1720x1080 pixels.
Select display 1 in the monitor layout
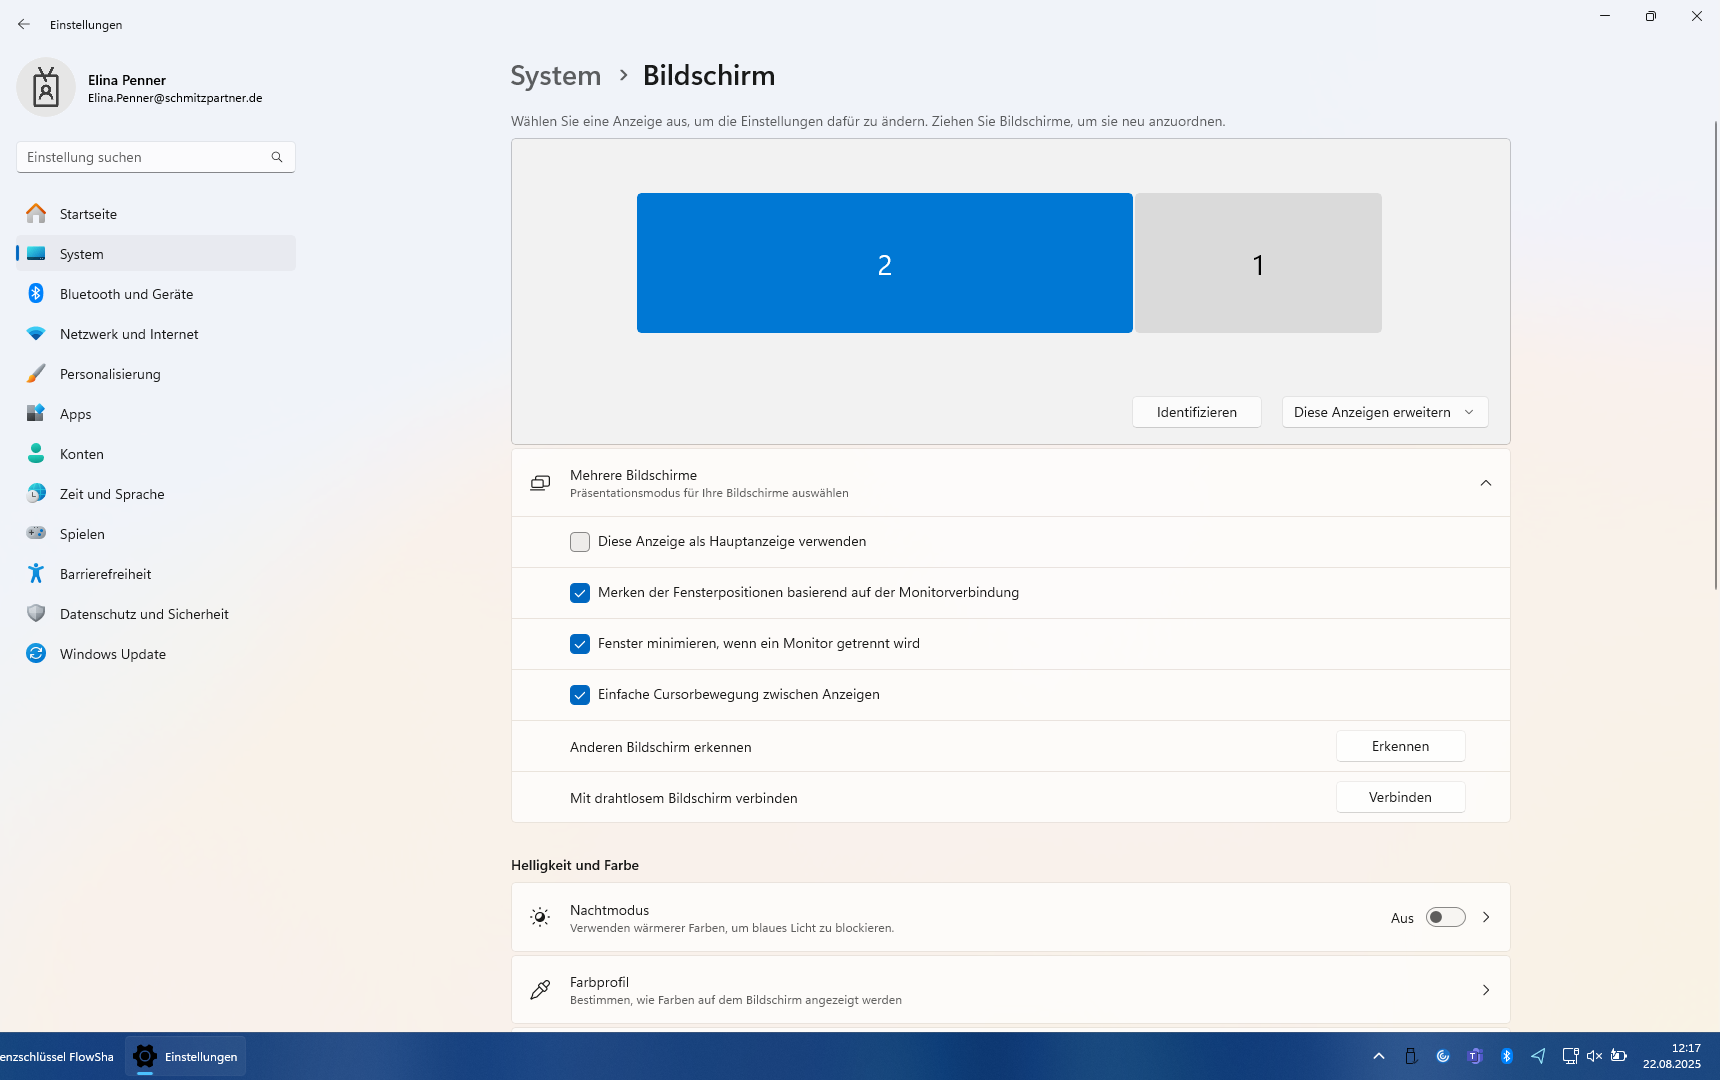[x=1258, y=264]
